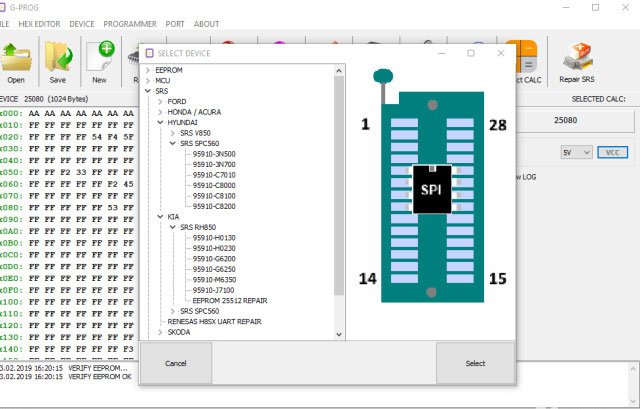Click the VERIFY EEPROM OK log line
Screen dimensions: 640x409
coord(67,377)
